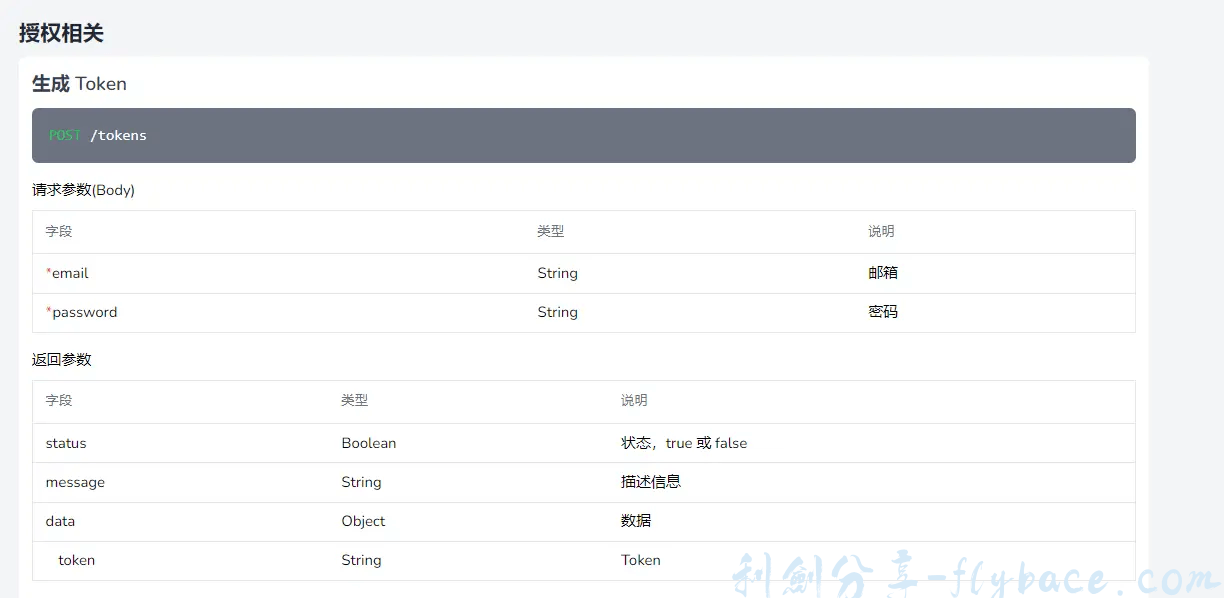Click the indented token field name

tap(77, 560)
